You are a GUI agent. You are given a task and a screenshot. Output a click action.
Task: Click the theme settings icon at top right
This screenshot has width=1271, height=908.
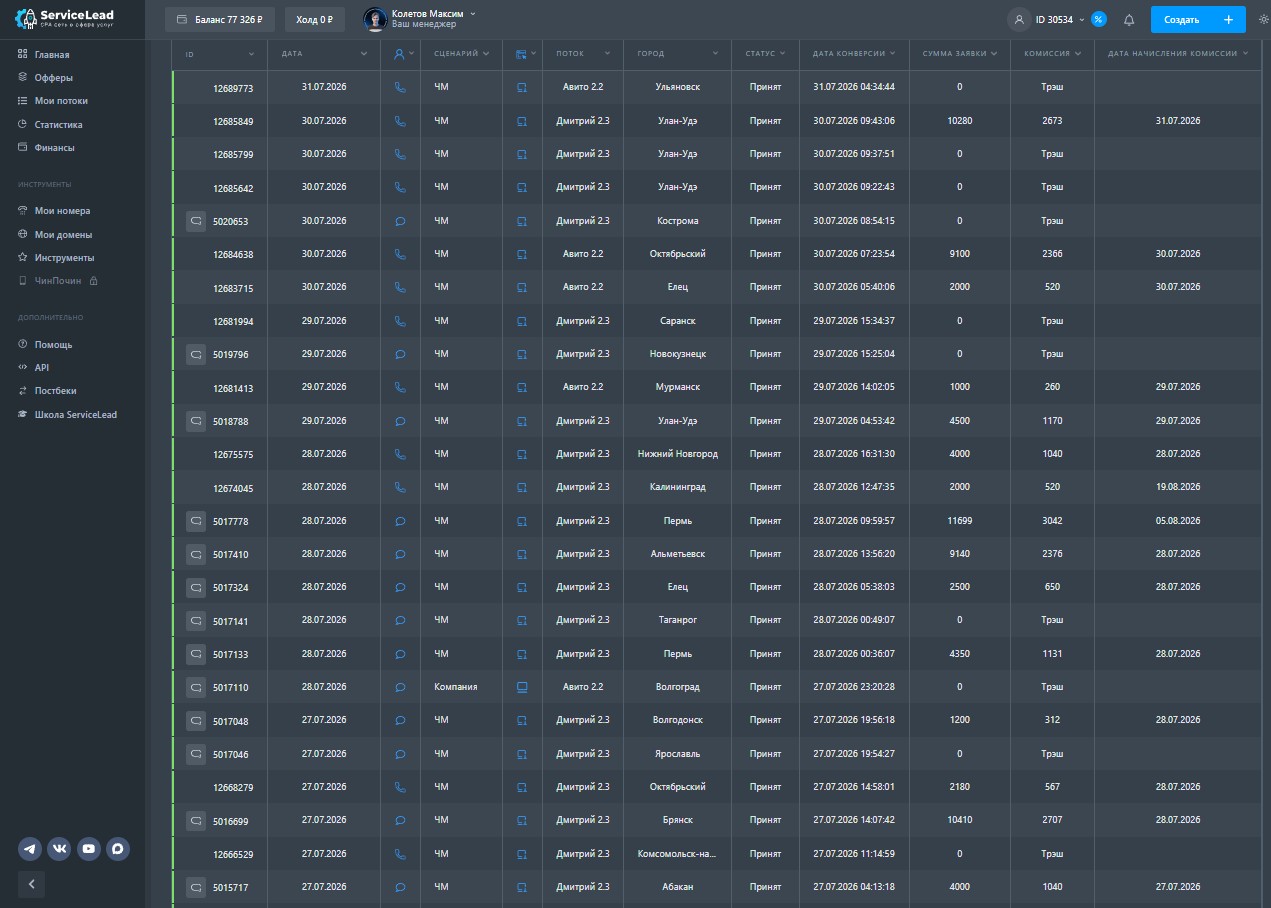point(1263,19)
